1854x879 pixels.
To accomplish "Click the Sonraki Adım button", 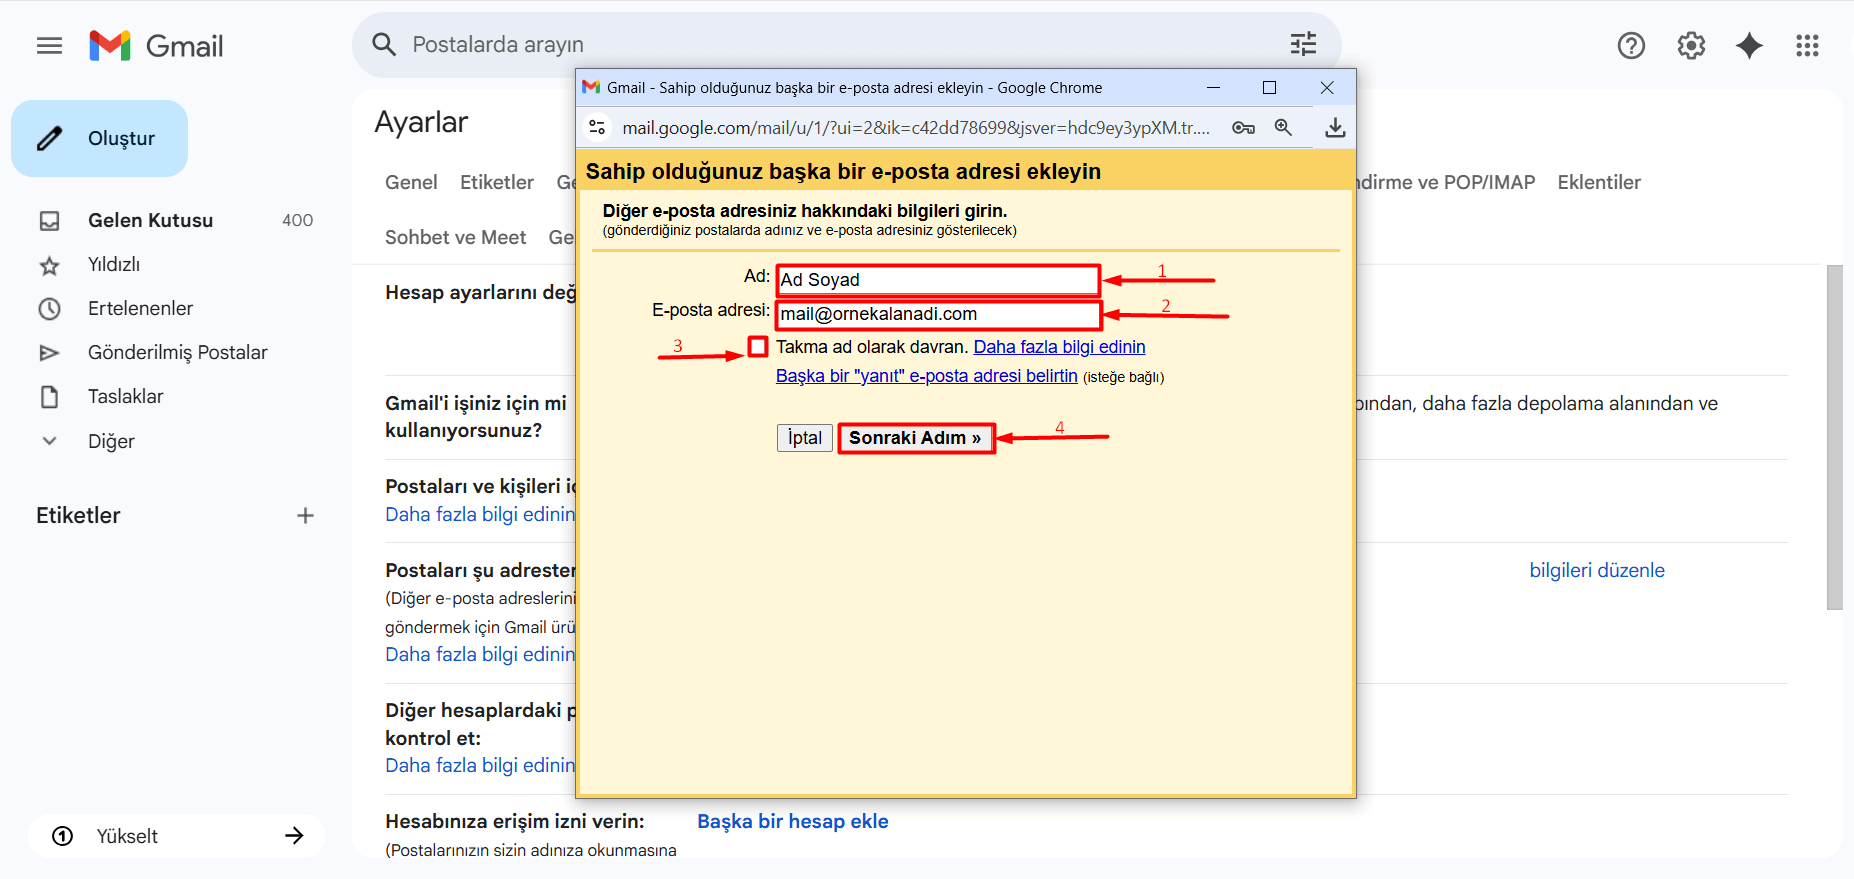I will tap(915, 438).
